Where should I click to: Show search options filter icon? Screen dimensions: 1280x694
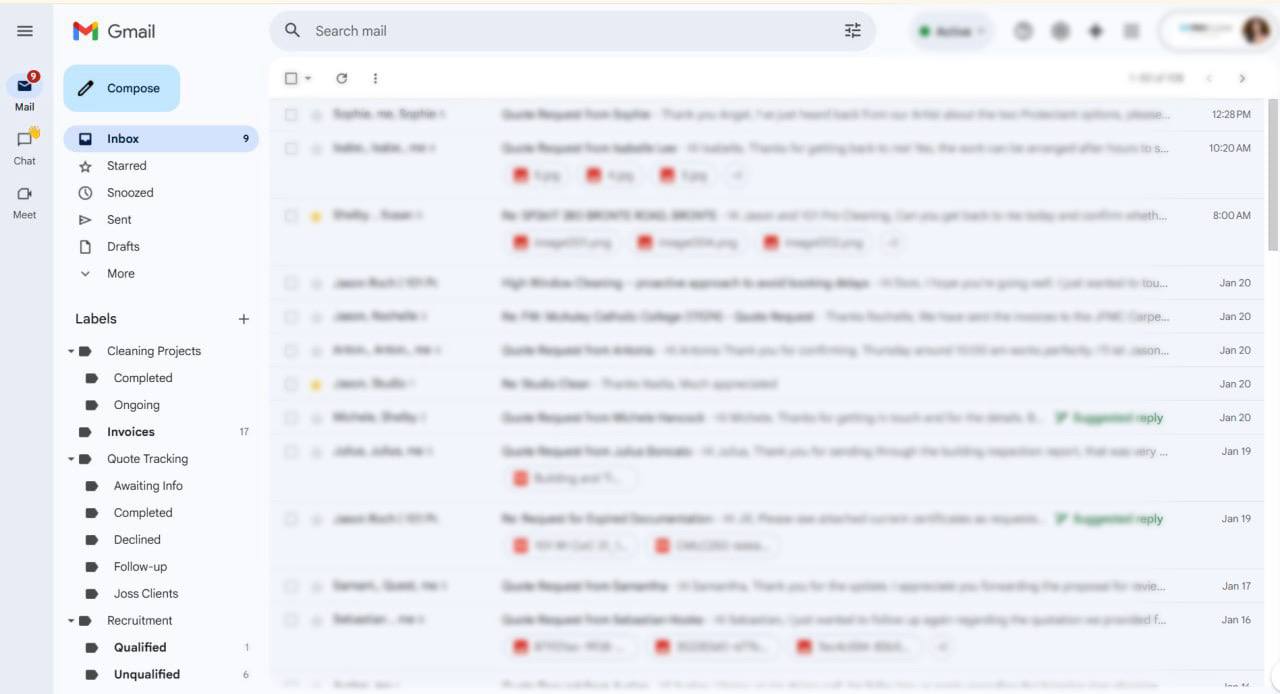click(853, 31)
